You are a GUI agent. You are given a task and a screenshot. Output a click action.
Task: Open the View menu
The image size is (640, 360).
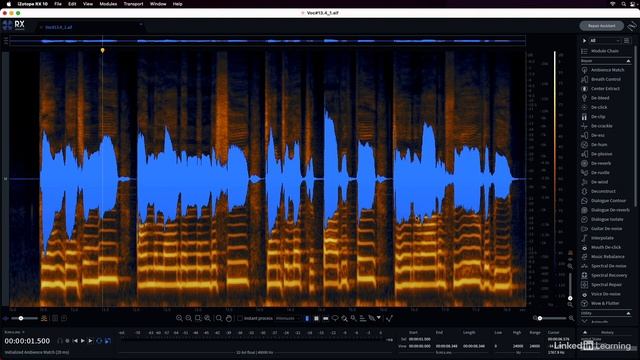tap(88, 4)
